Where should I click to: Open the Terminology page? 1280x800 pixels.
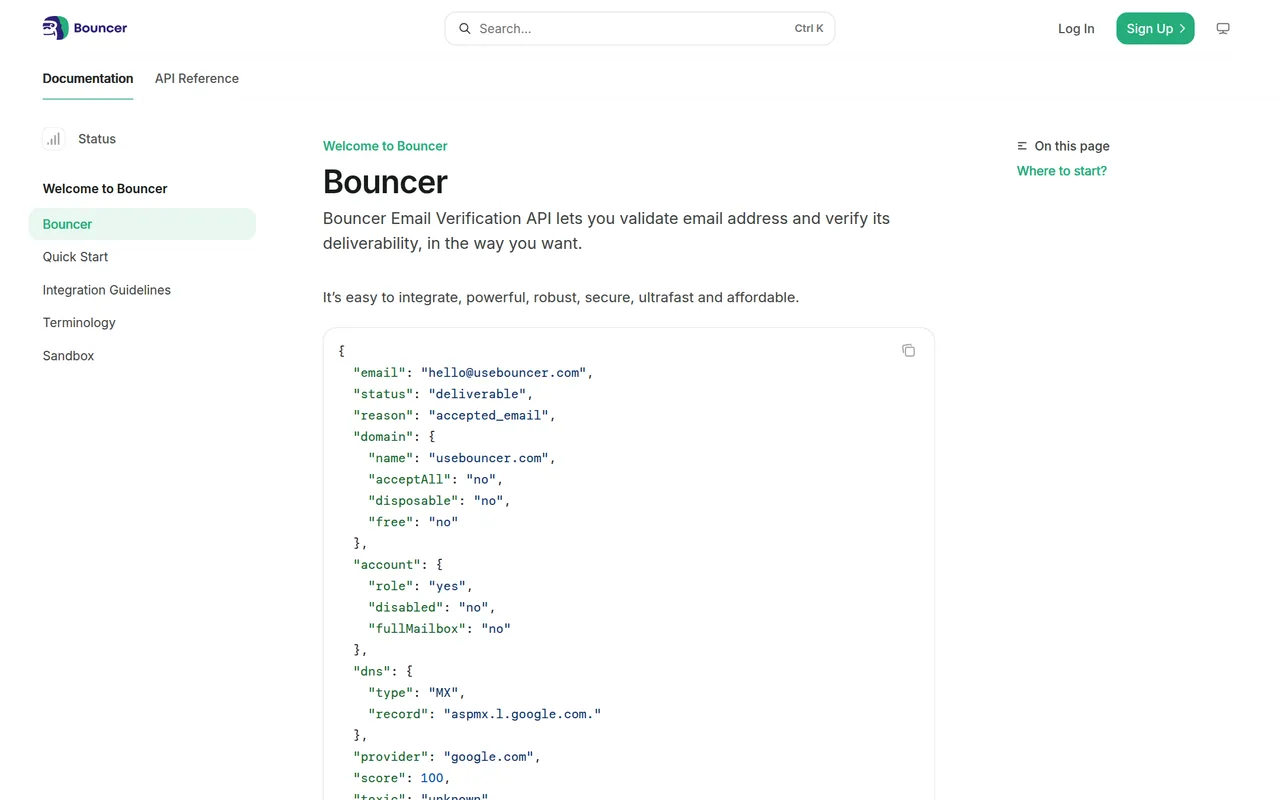tap(79, 323)
